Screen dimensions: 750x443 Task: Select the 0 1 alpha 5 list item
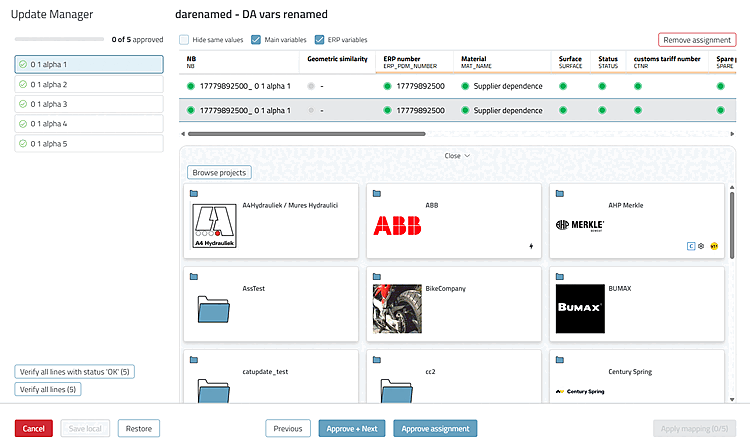click(x=89, y=144)
